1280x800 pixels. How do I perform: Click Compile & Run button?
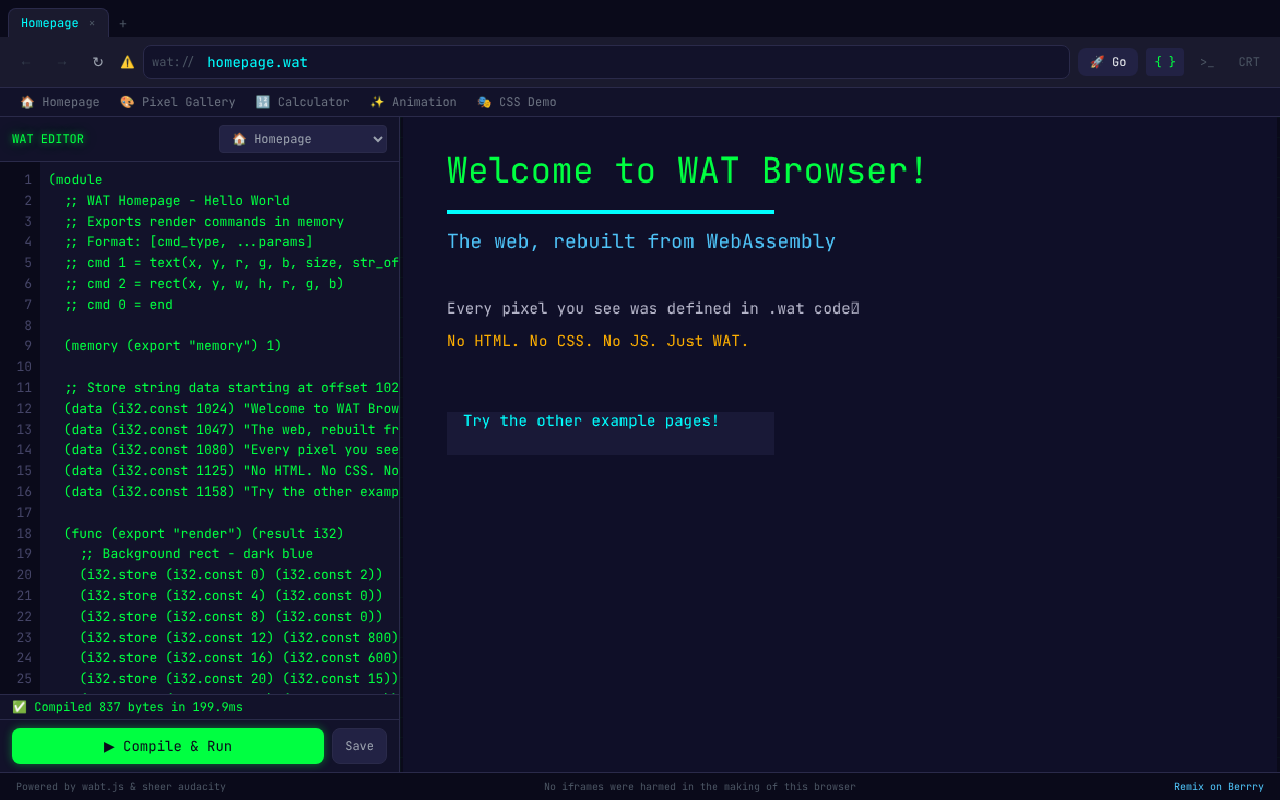pyautogui.click(x=168, y=746)
